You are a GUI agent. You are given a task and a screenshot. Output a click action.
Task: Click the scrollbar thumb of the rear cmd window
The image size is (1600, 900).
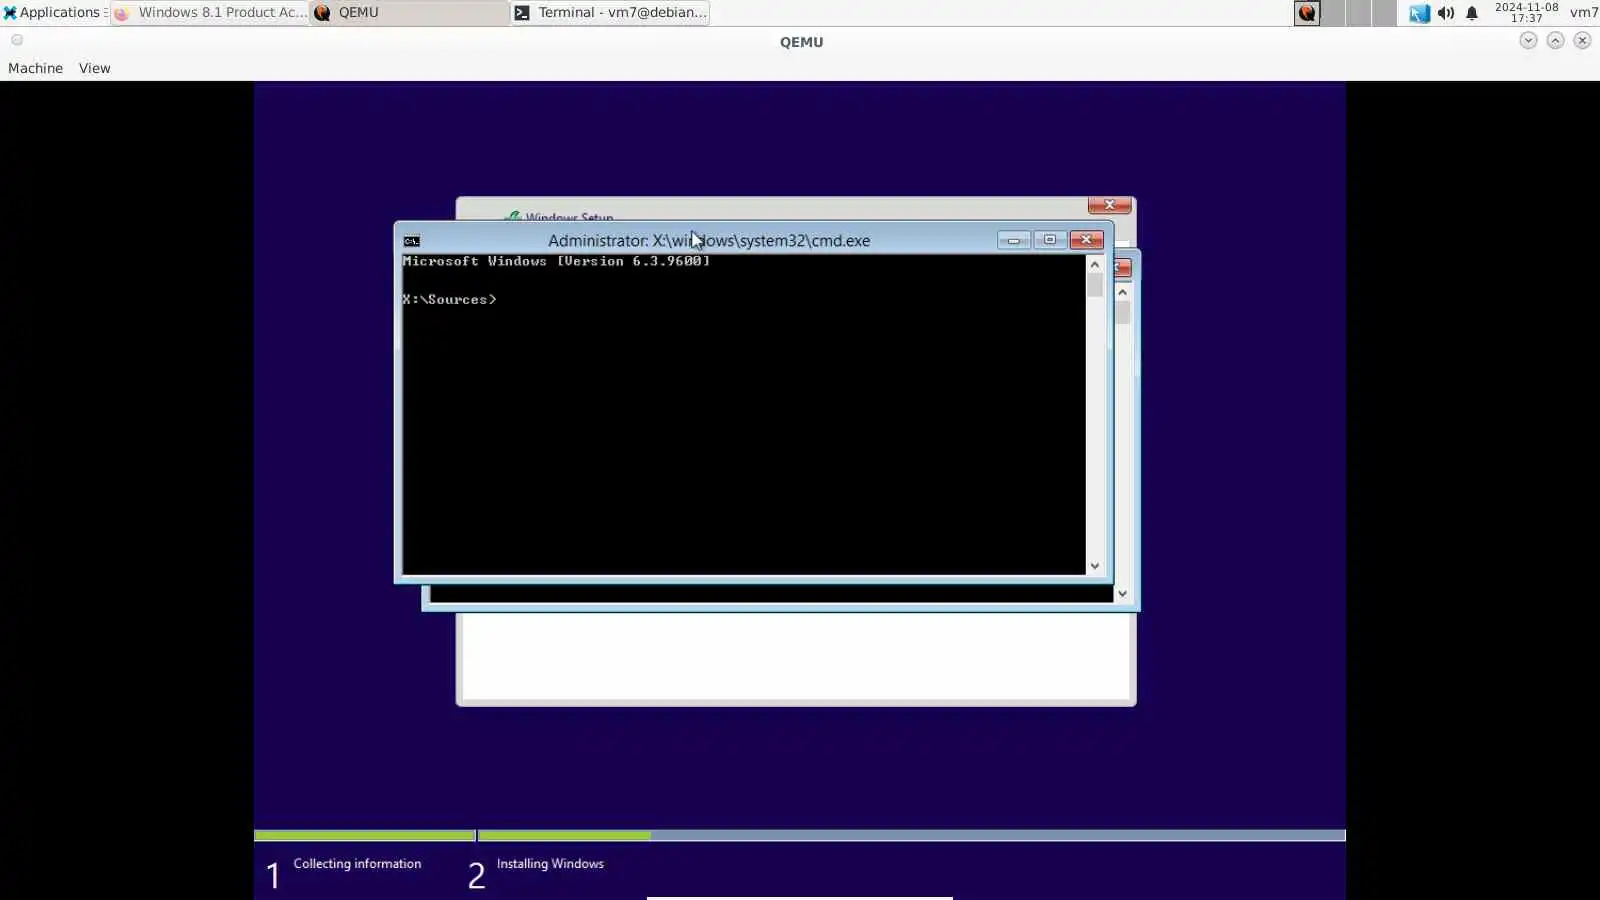pos(1123,313)
